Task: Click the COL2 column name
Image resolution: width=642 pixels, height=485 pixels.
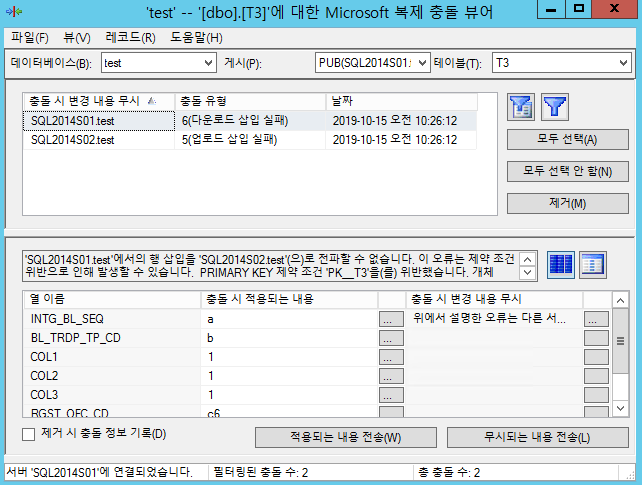Action: pyautogui.click(x=44, y=376)
